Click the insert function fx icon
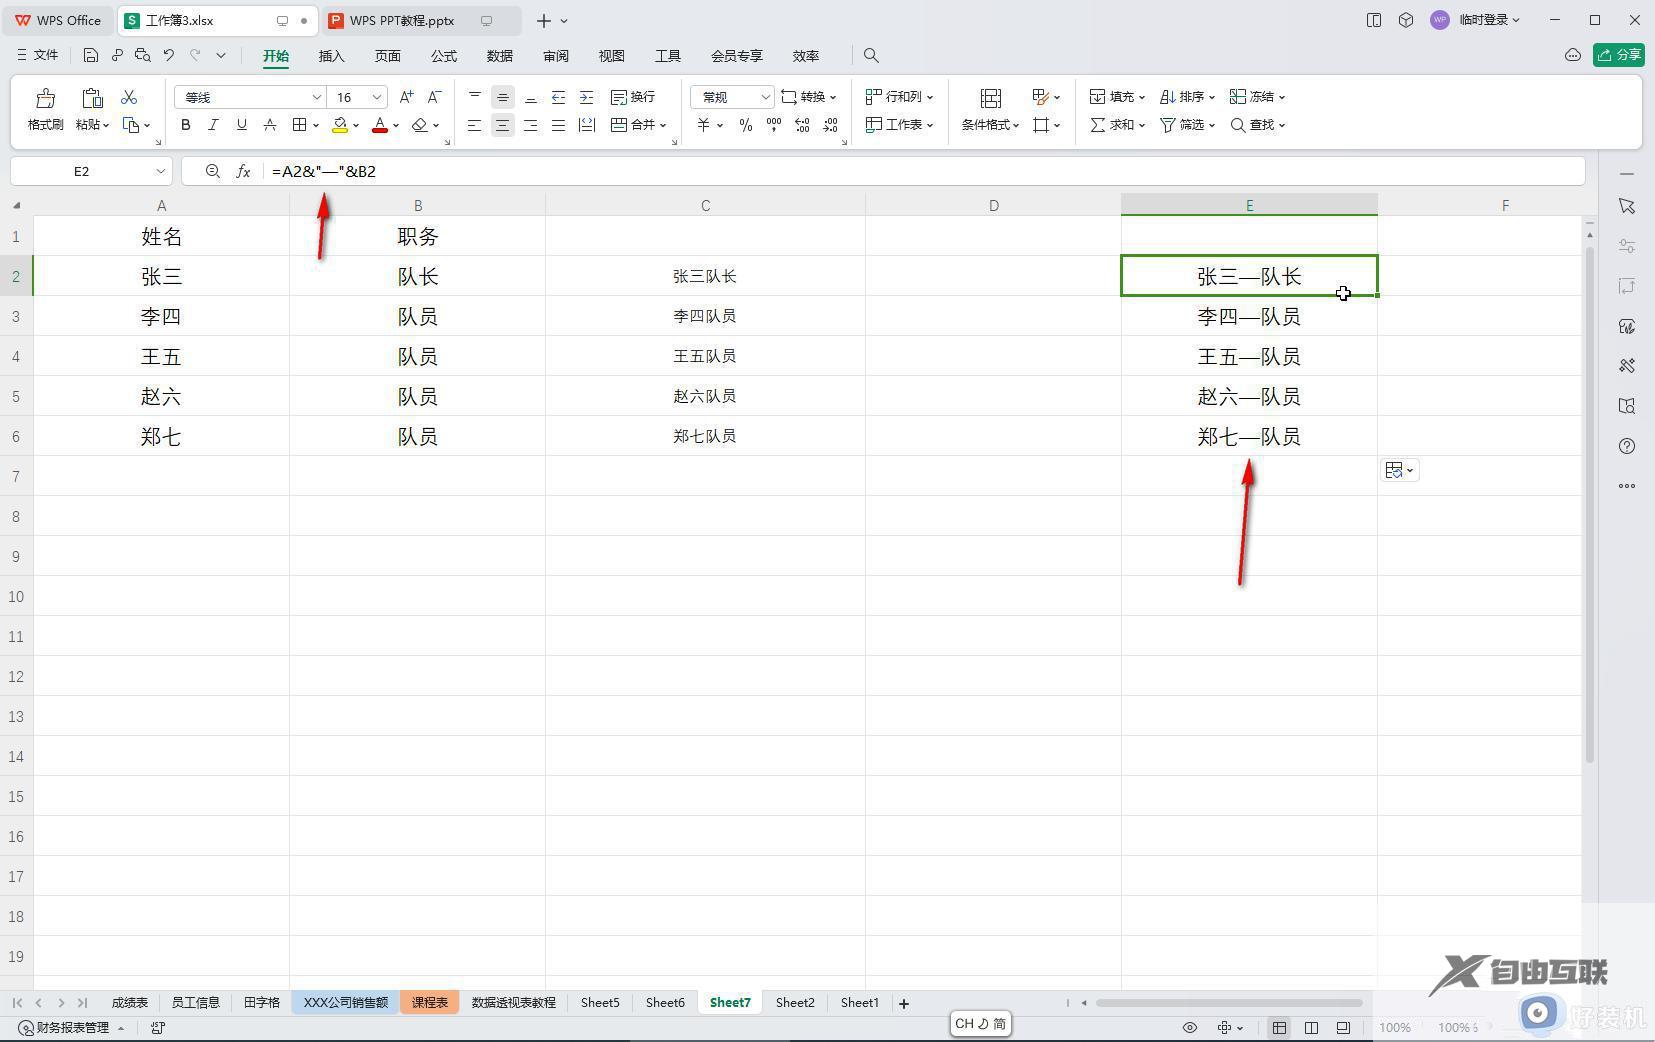This screenshot has width=1655, height=1042. 243,172
